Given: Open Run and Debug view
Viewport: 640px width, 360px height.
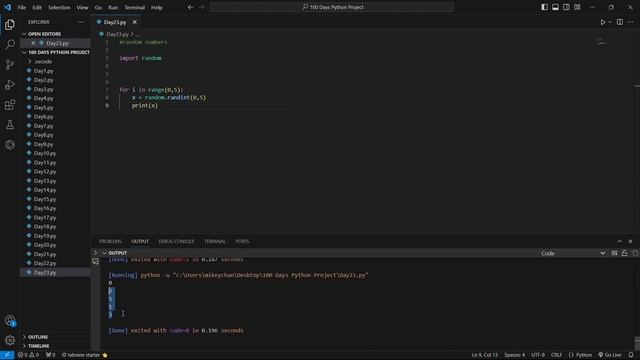Looking at the screenshot, I should tap(10, 84).
